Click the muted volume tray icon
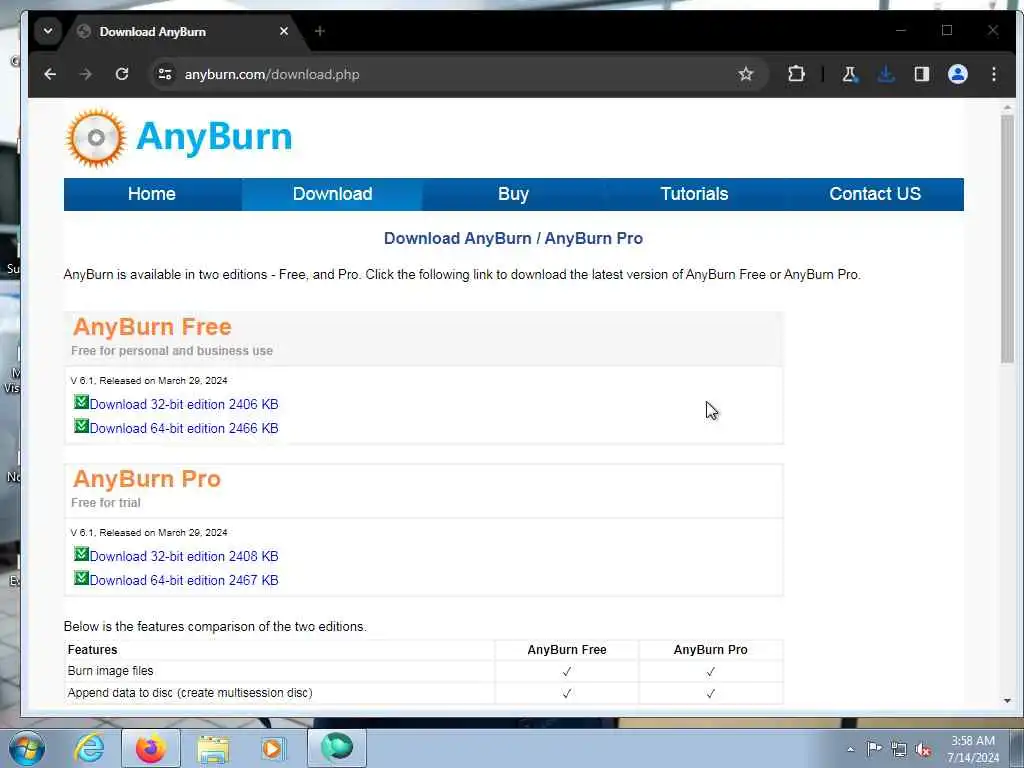Screen dimensions: 1024x768 923,750
